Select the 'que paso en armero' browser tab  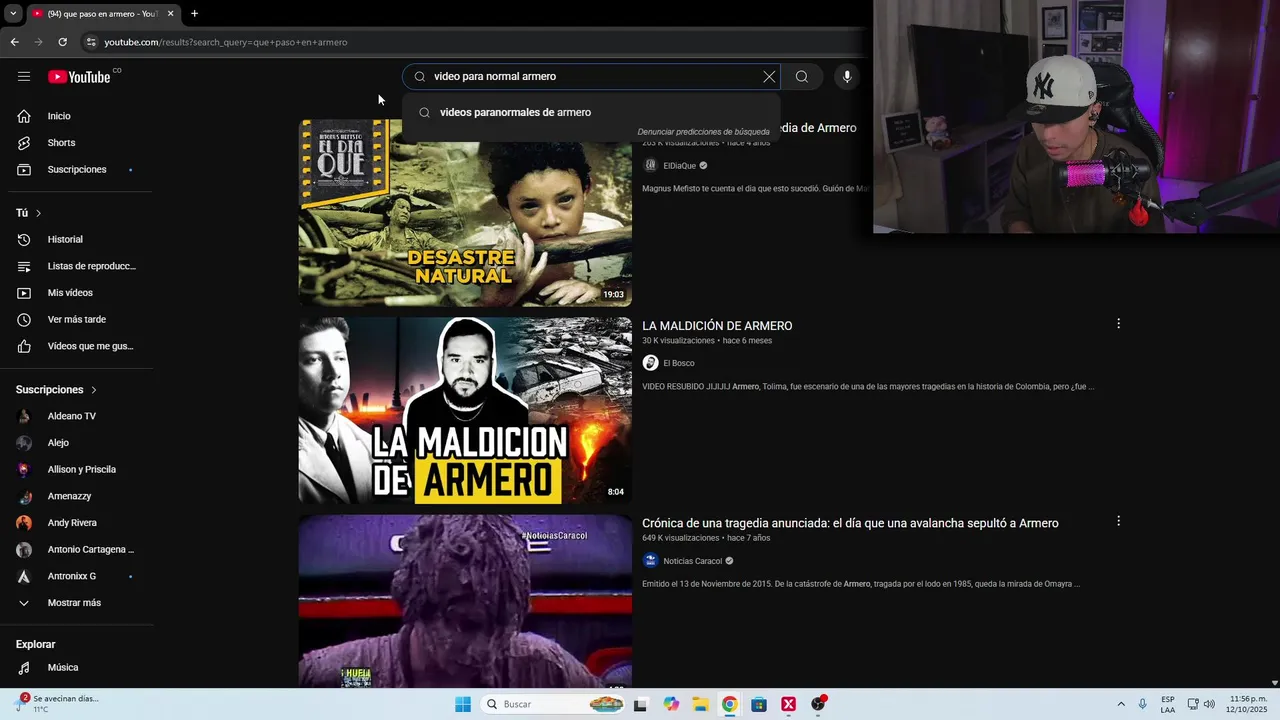click(103, 14)
